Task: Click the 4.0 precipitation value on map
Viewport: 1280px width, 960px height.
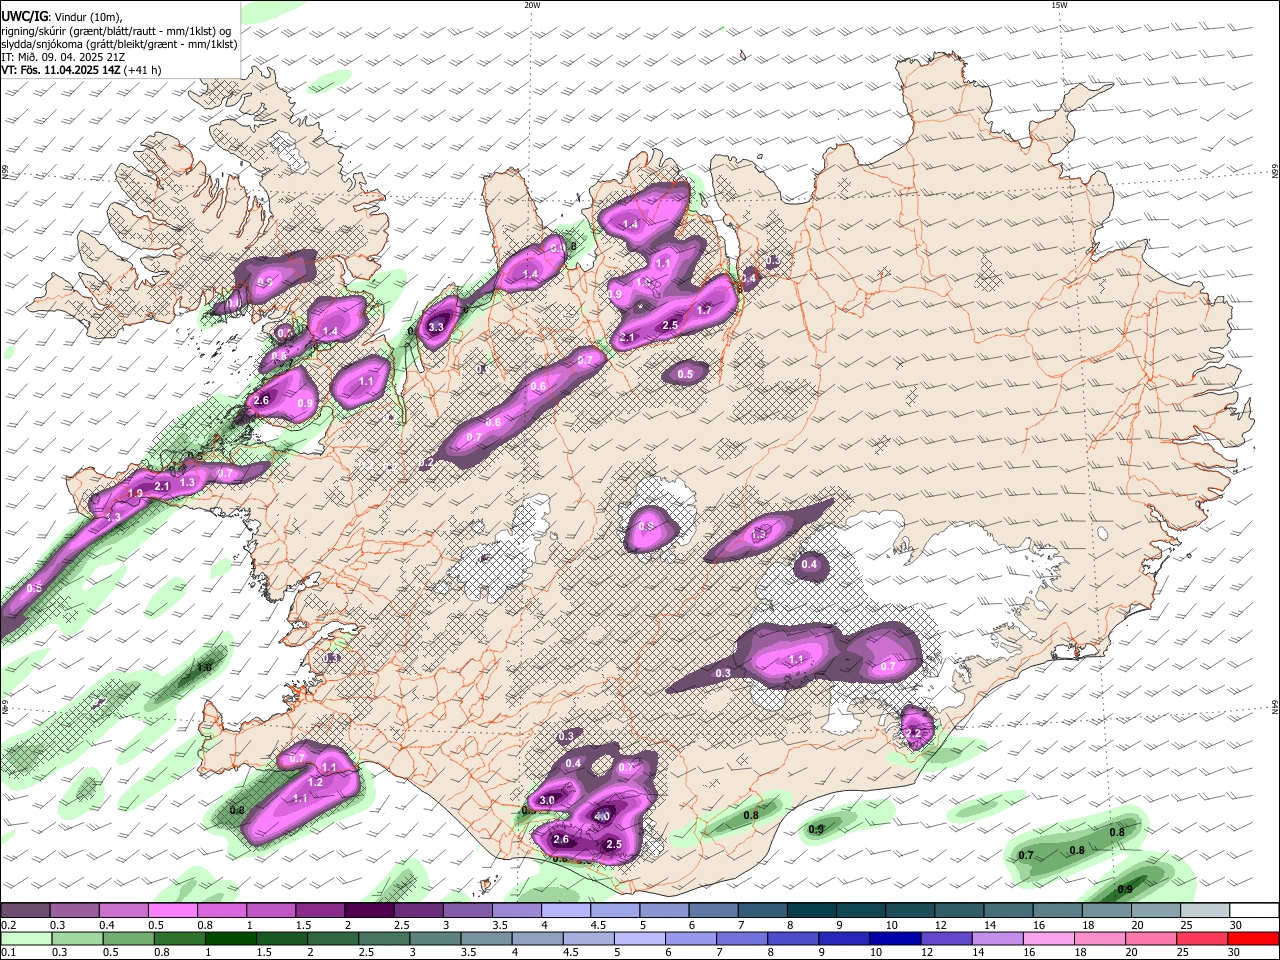Action: [x=602, y=817]
